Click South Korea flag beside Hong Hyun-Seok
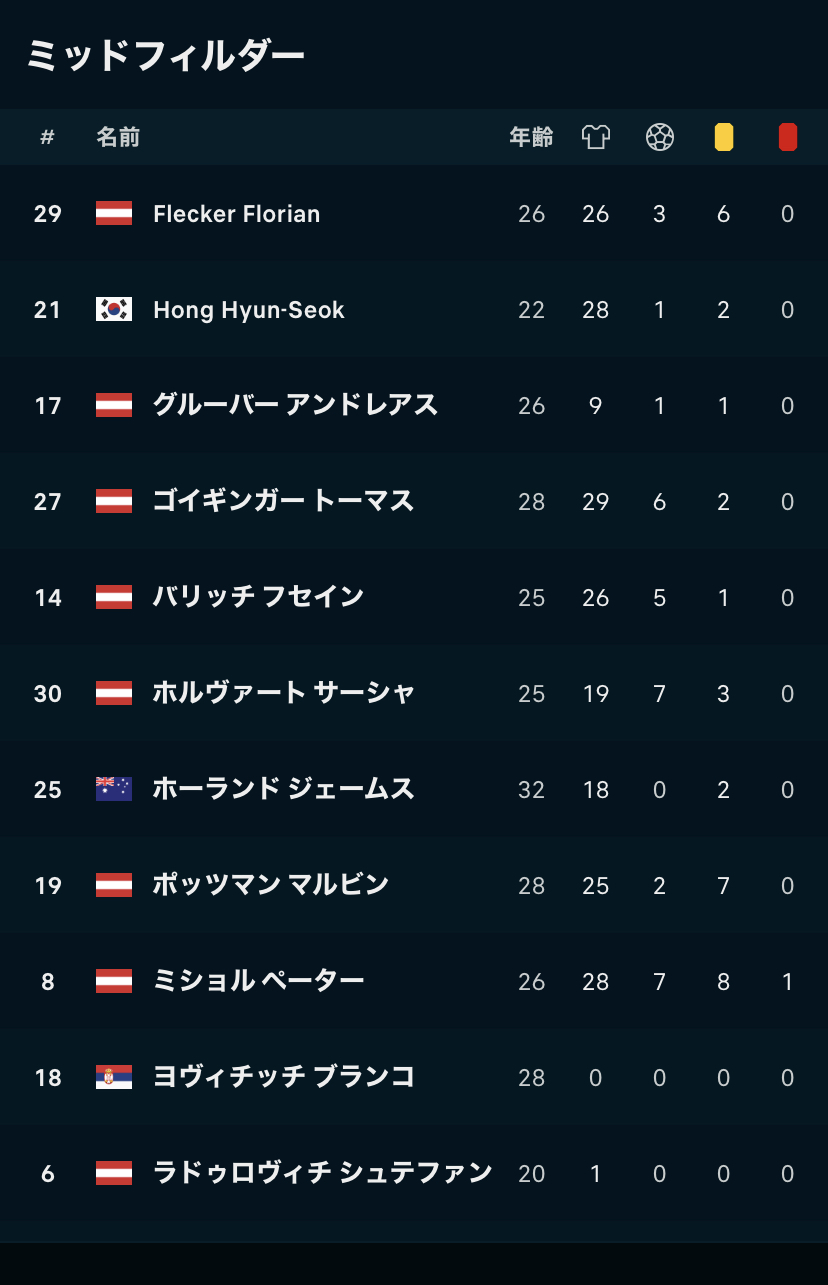828x1285 pixels. pyautogui.click(x=114, y=309)
